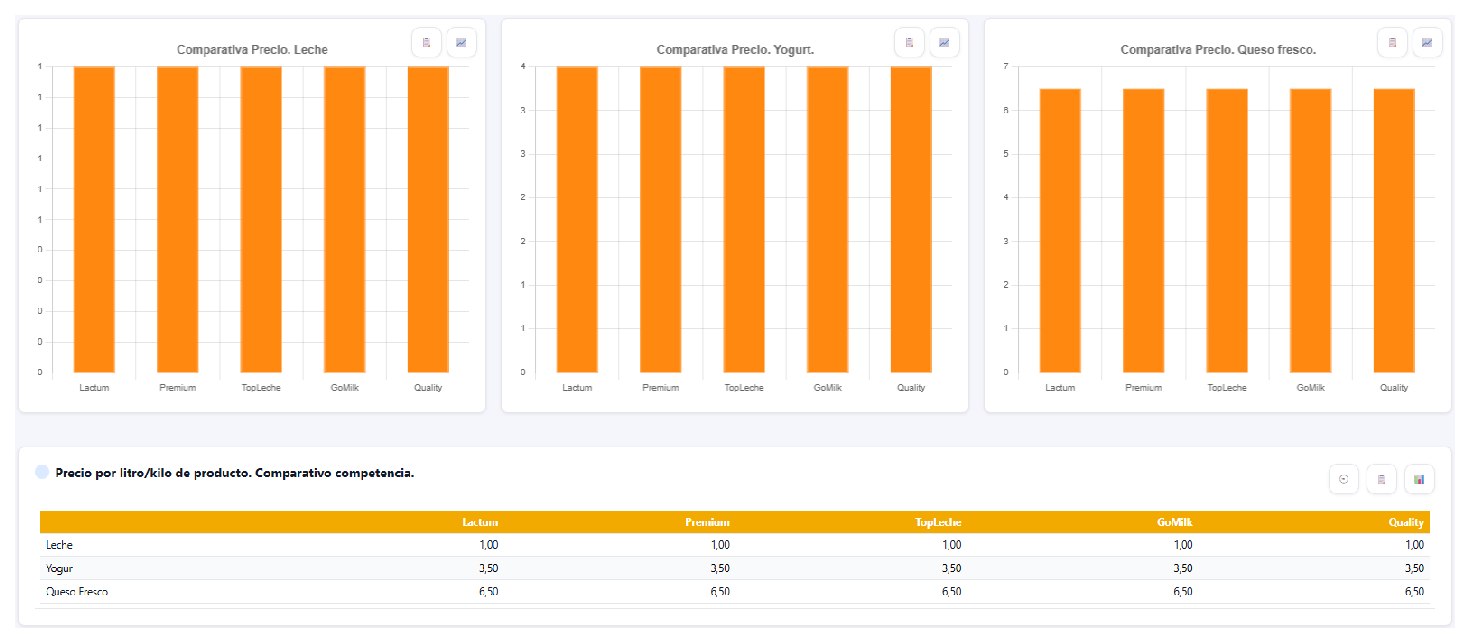1470x643 pixels.
Task: Click the Lactum column header in the table
Action: pyautogui.click(x=481, y=522)
